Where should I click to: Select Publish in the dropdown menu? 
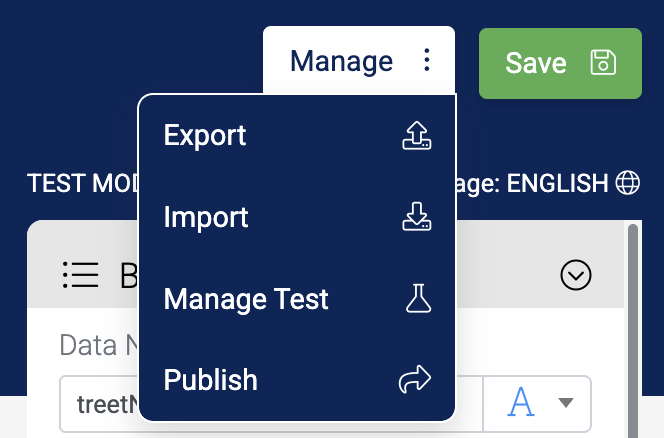[297, 379]
